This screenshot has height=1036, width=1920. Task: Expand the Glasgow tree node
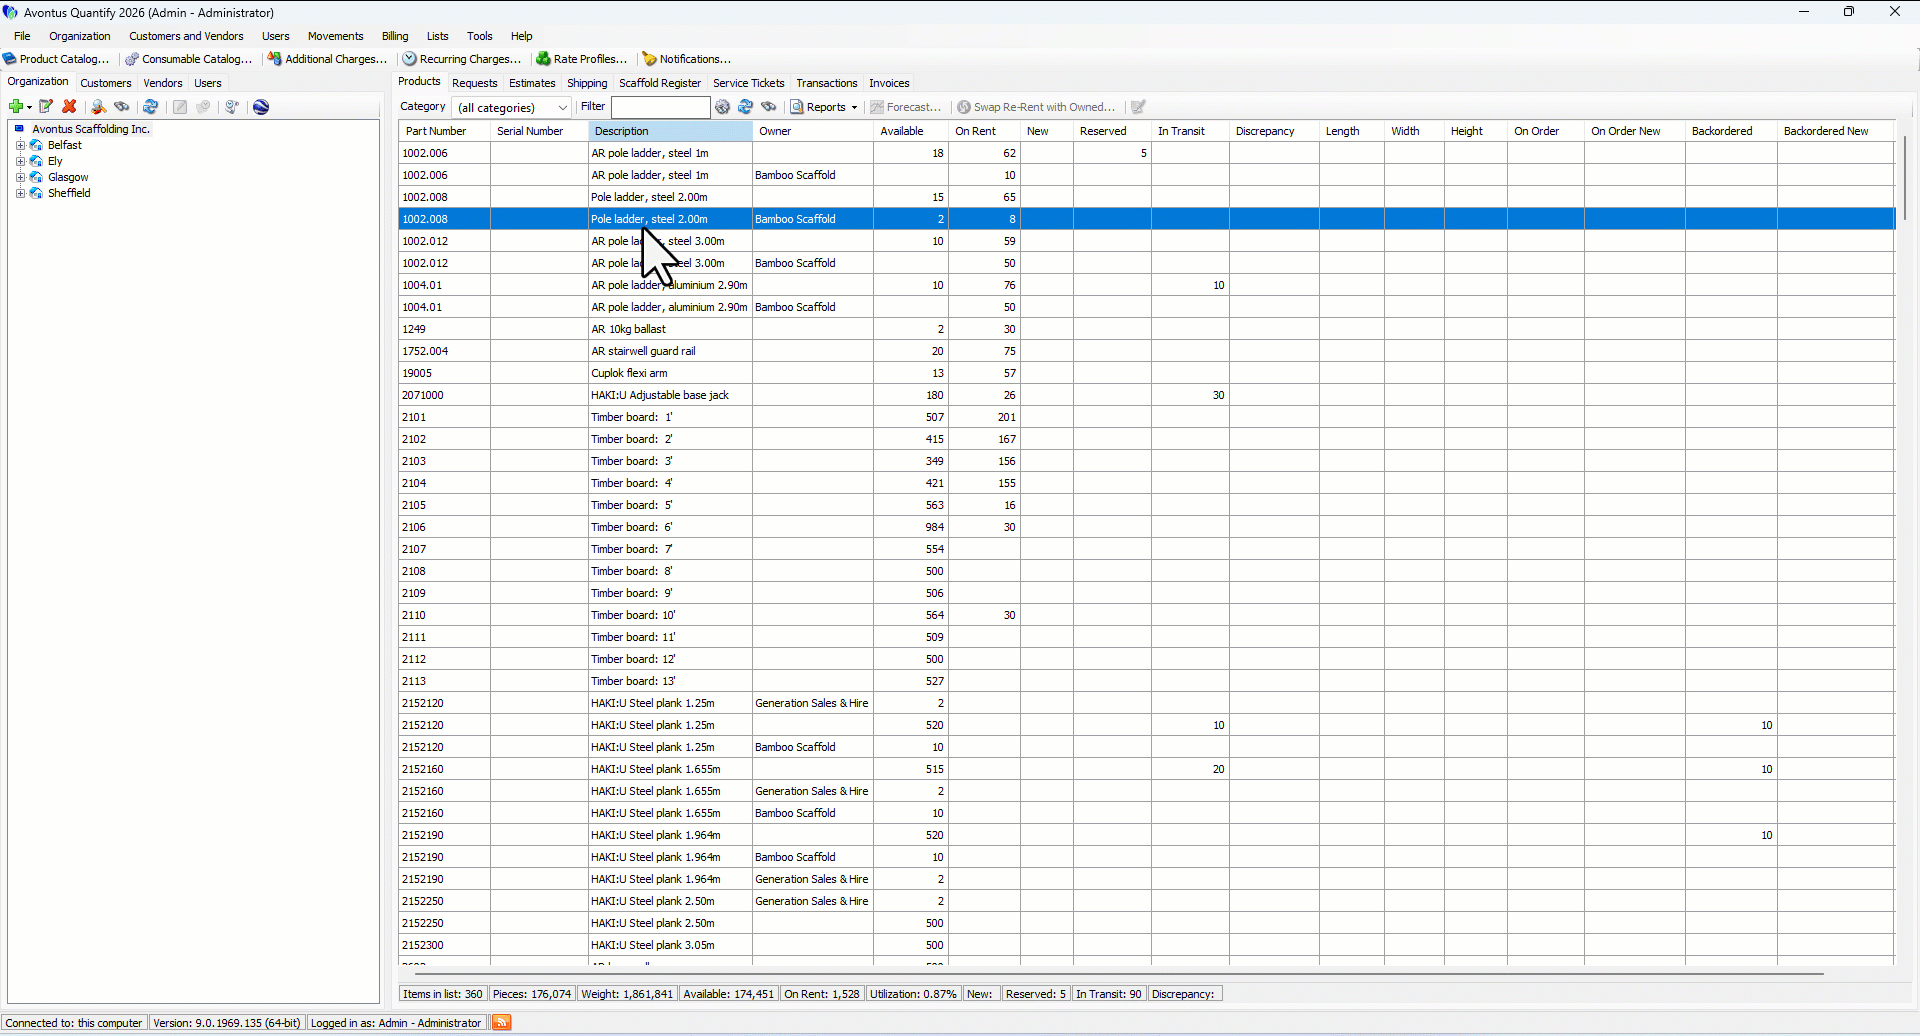(20, 177)
